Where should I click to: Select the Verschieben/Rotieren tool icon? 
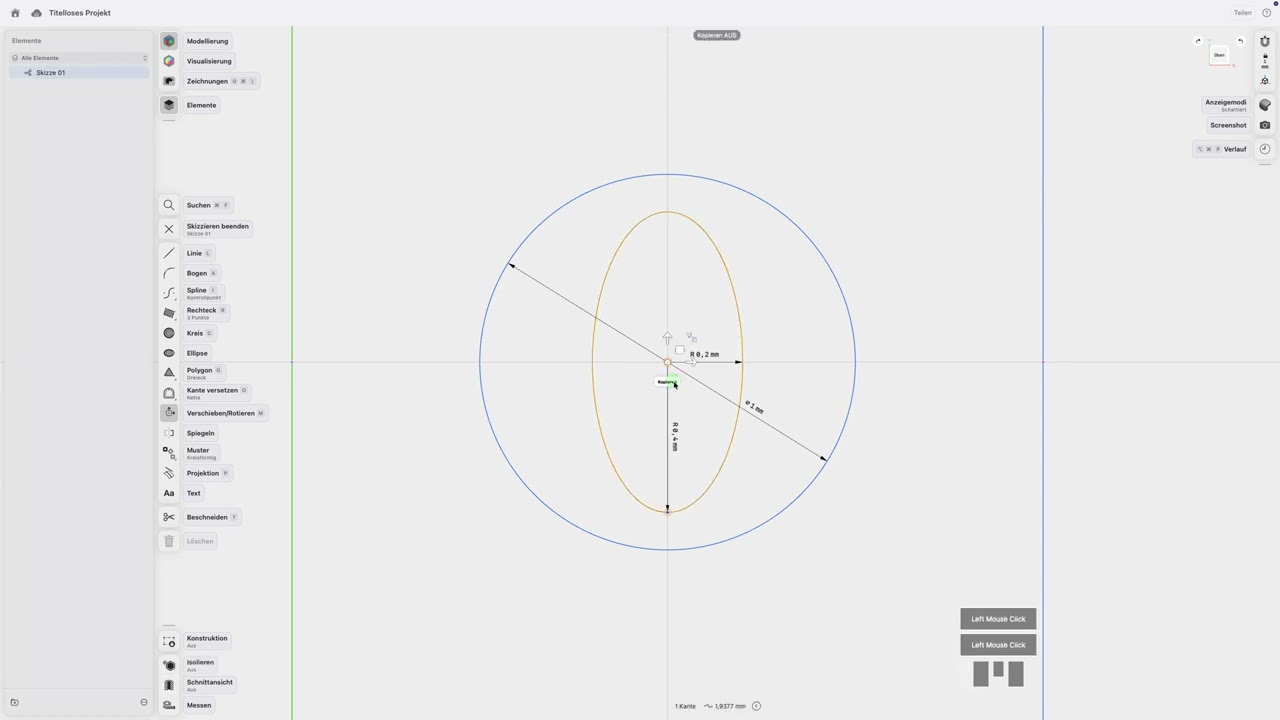click(169, 413)
